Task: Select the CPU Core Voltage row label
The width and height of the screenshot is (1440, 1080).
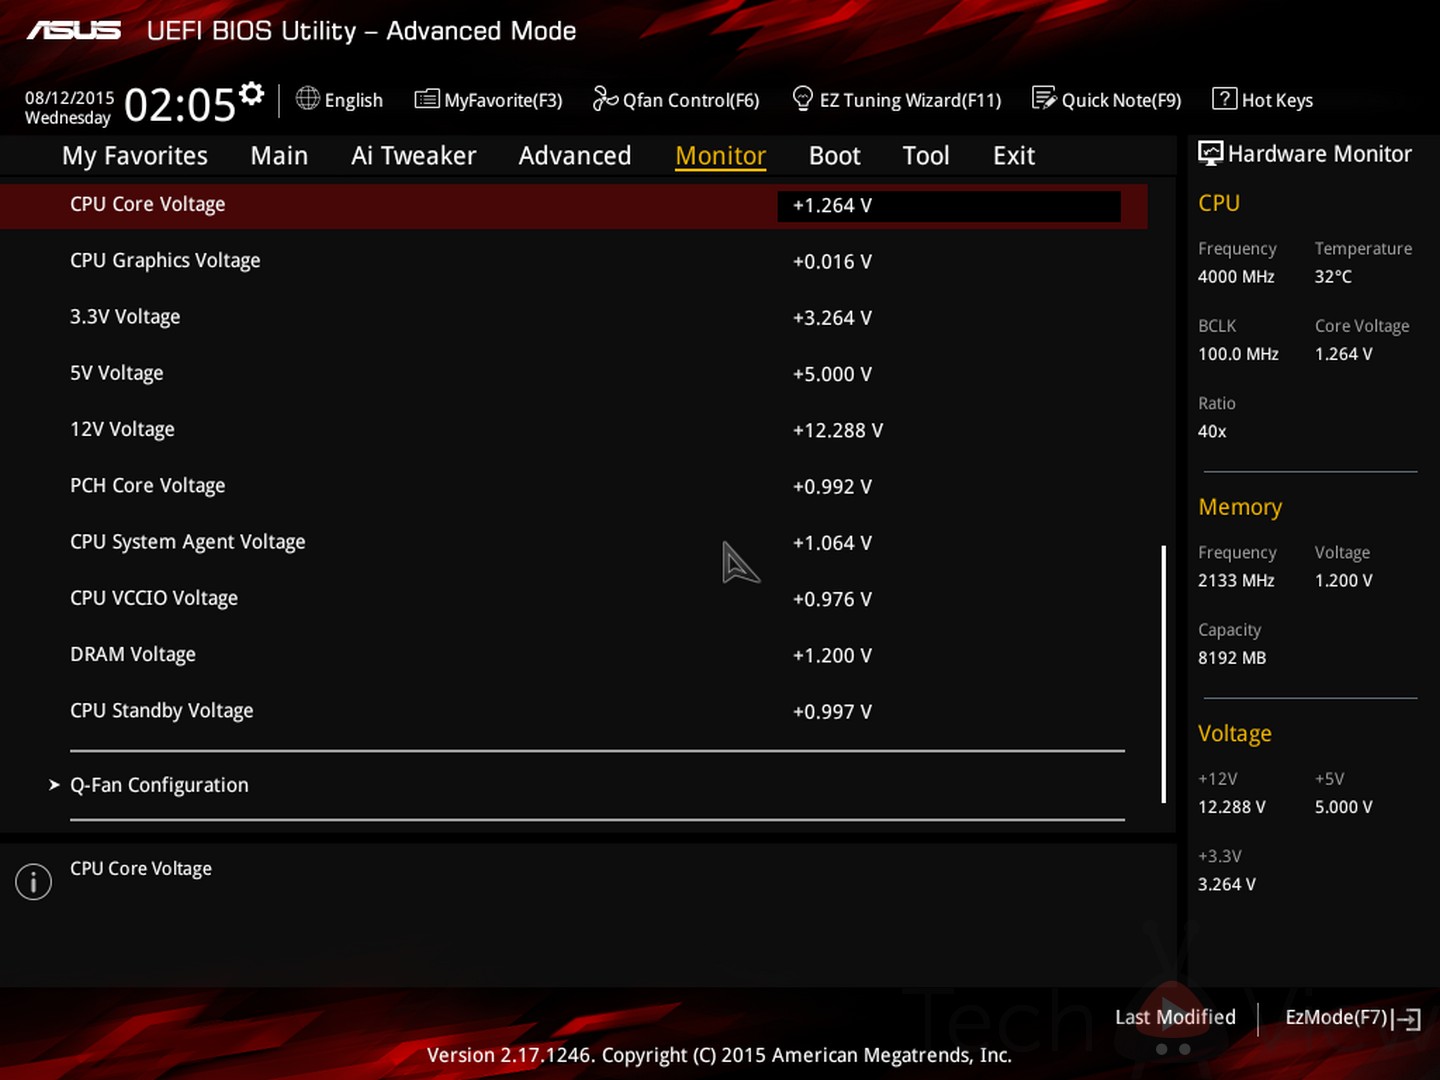Action: coord(148,204)
